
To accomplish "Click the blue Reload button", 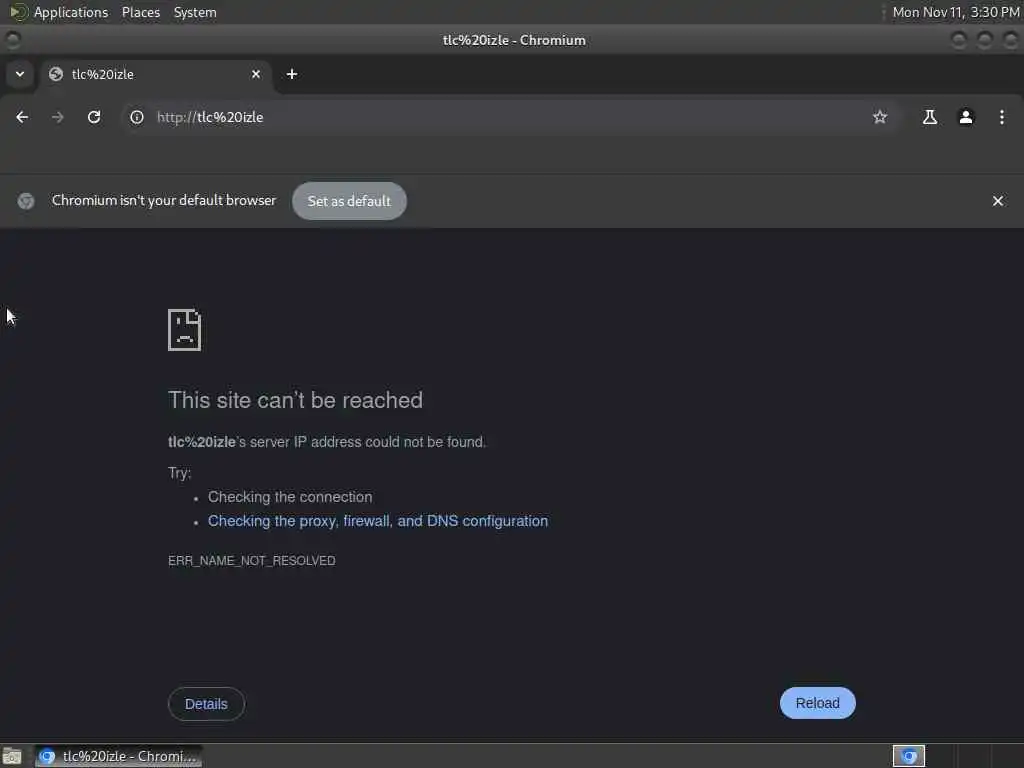I will 818,703.
